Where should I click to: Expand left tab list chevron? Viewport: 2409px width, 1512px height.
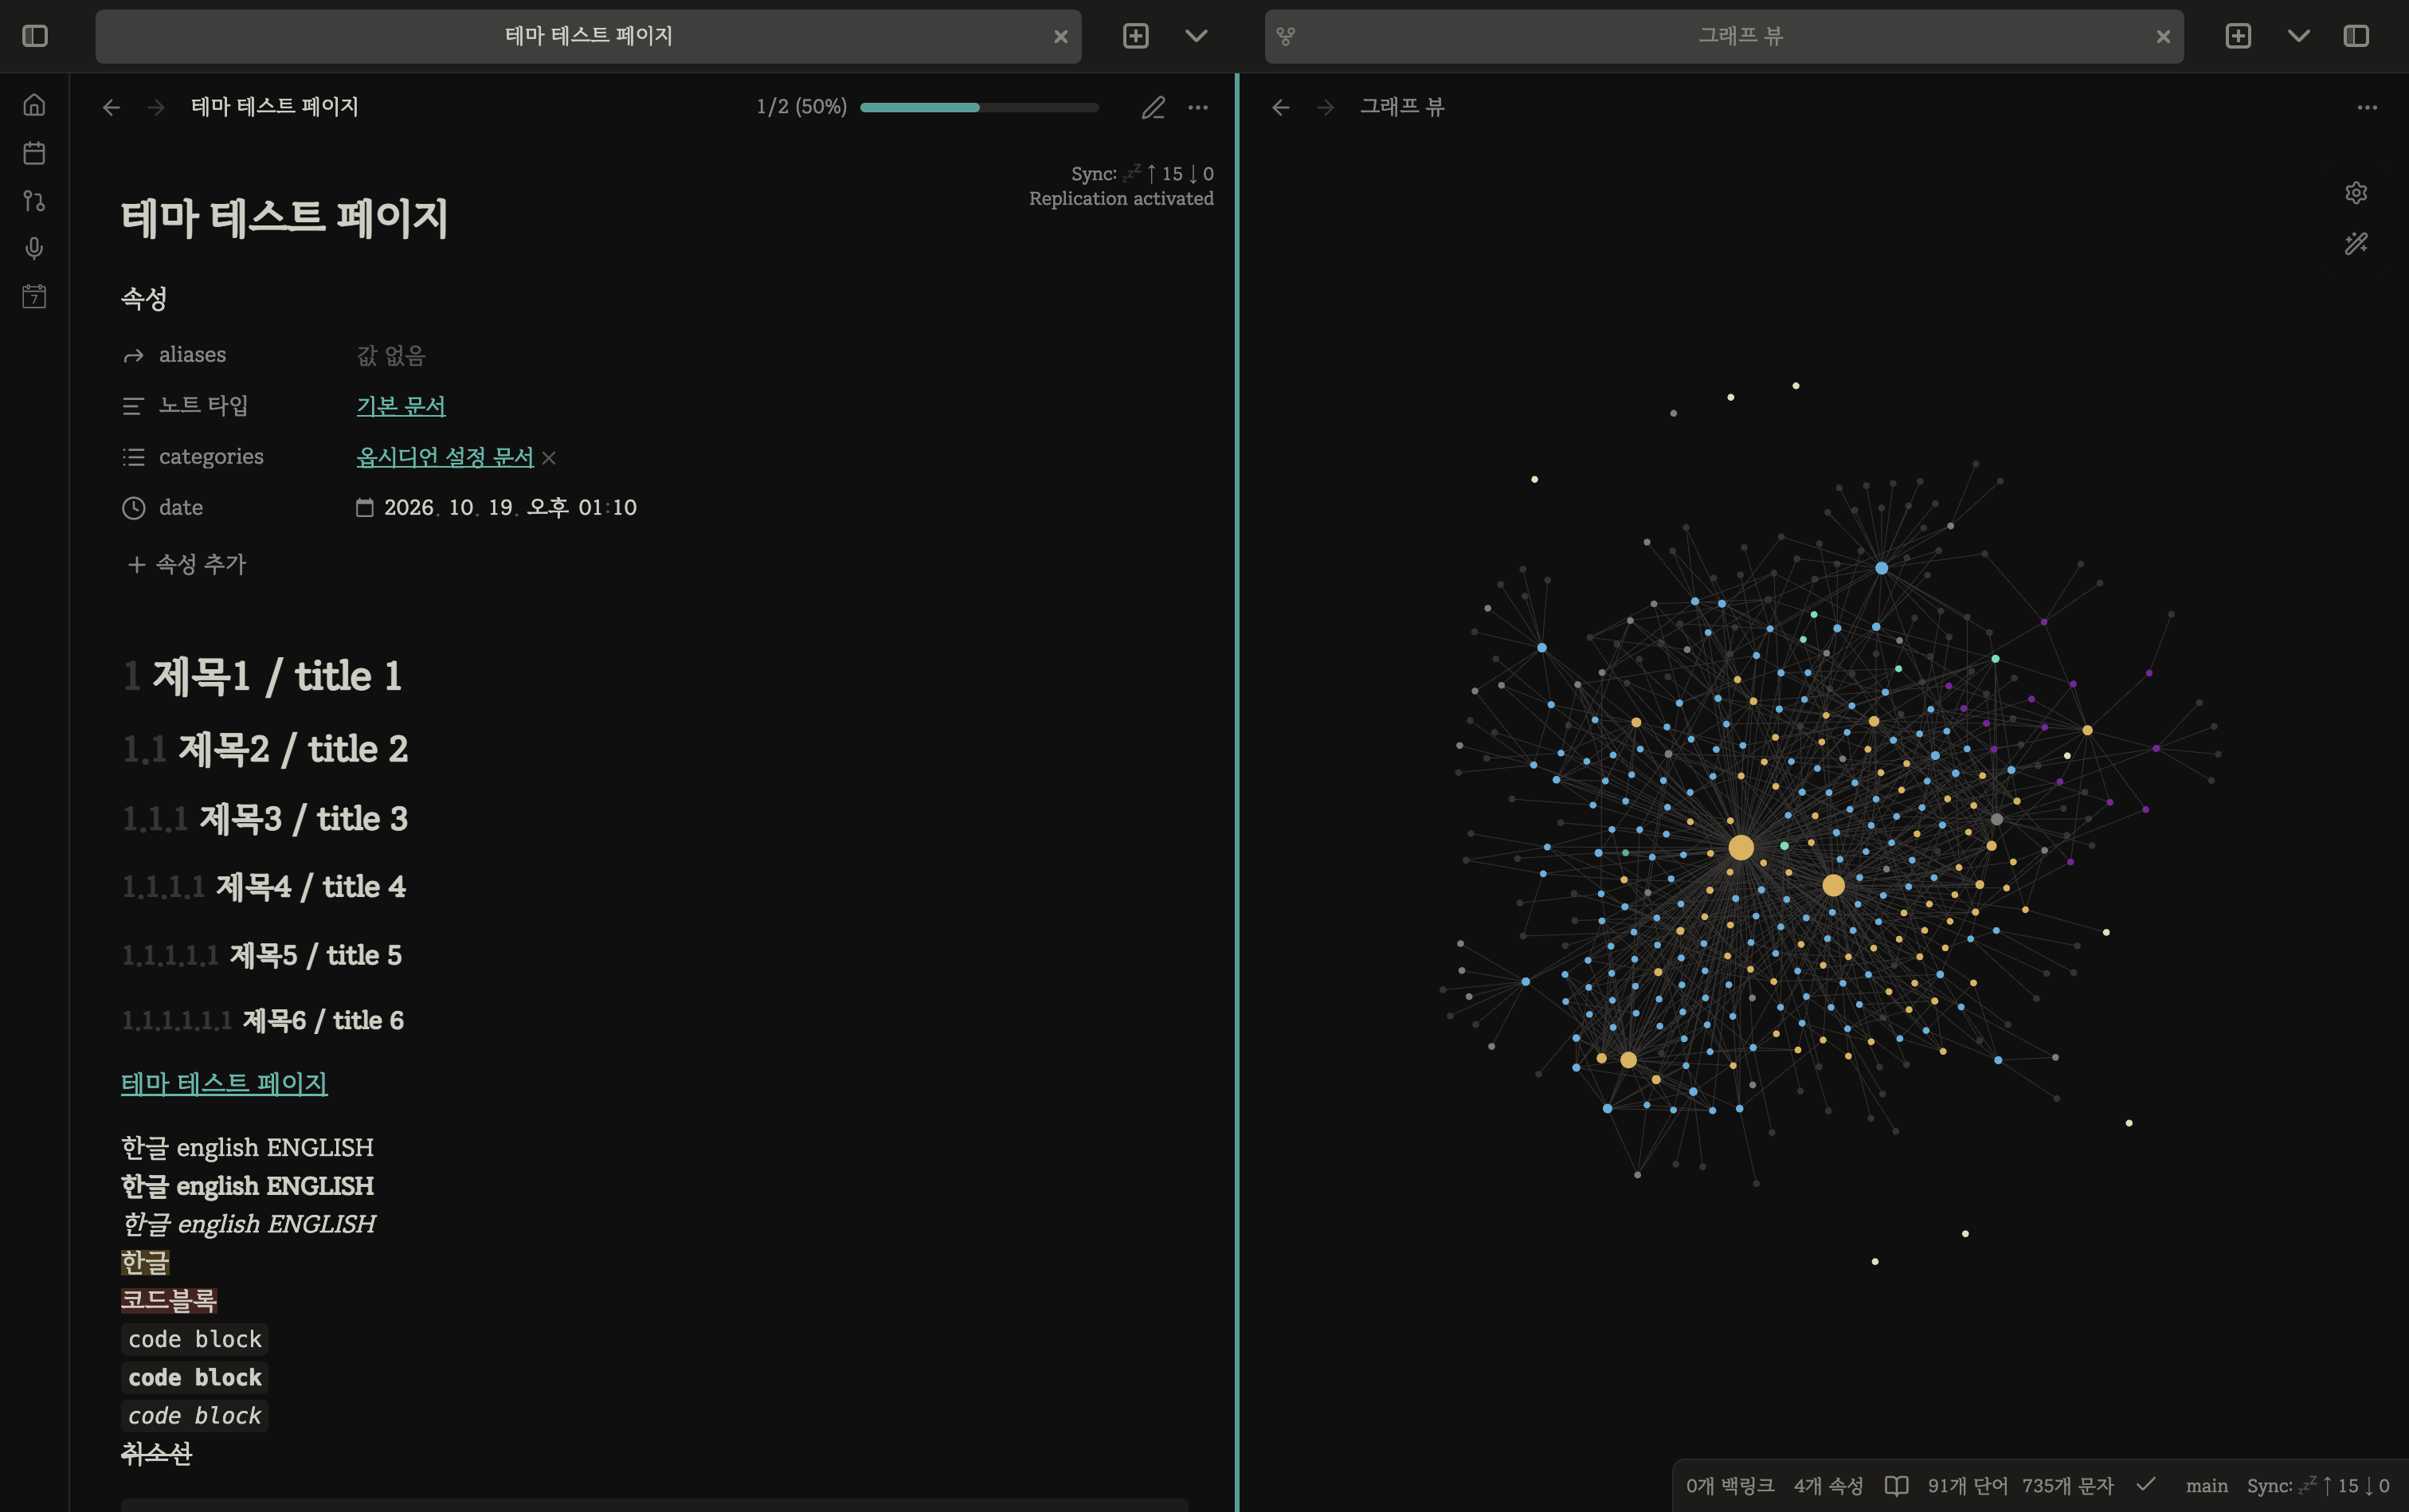click(1196, 36)
